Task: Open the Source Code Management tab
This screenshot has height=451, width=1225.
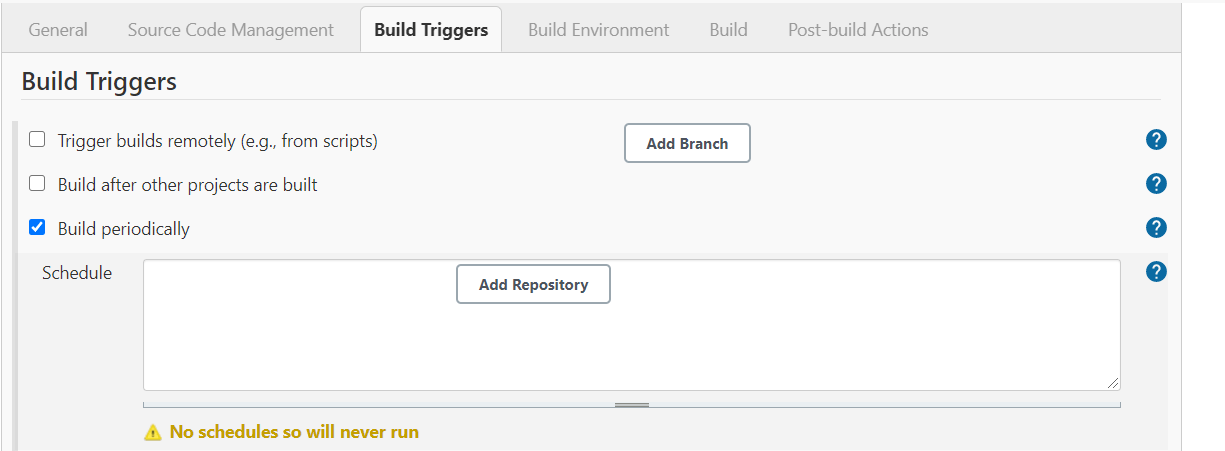Action: tap(231, 30)
